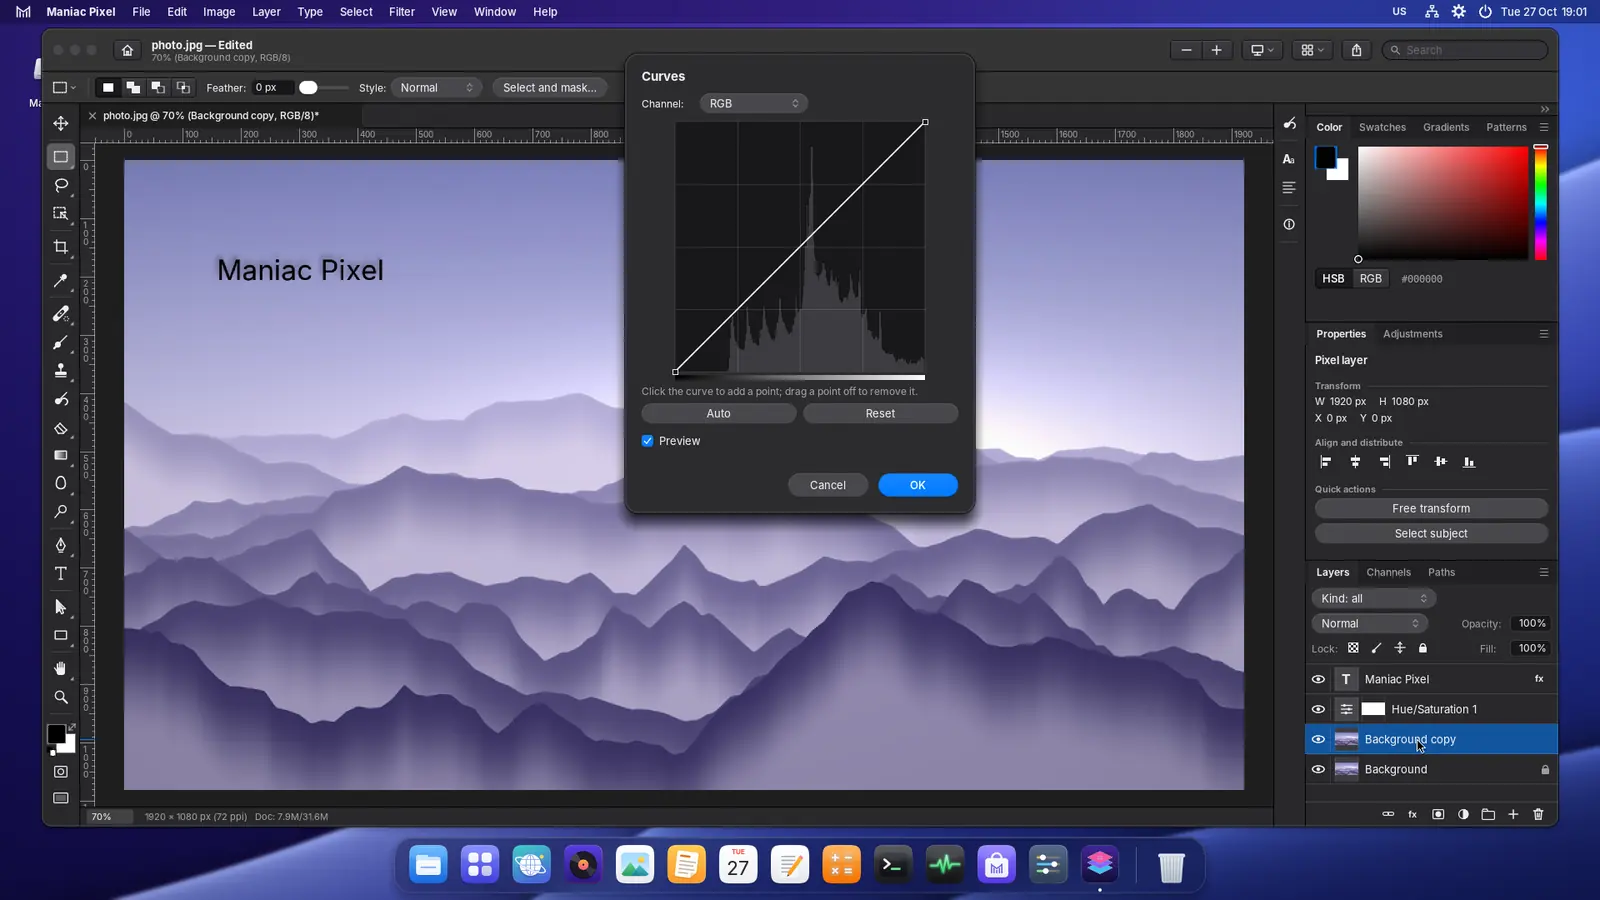Select the Type tool in toolbar
The image size is (1600, 900).
pos(61,574)
